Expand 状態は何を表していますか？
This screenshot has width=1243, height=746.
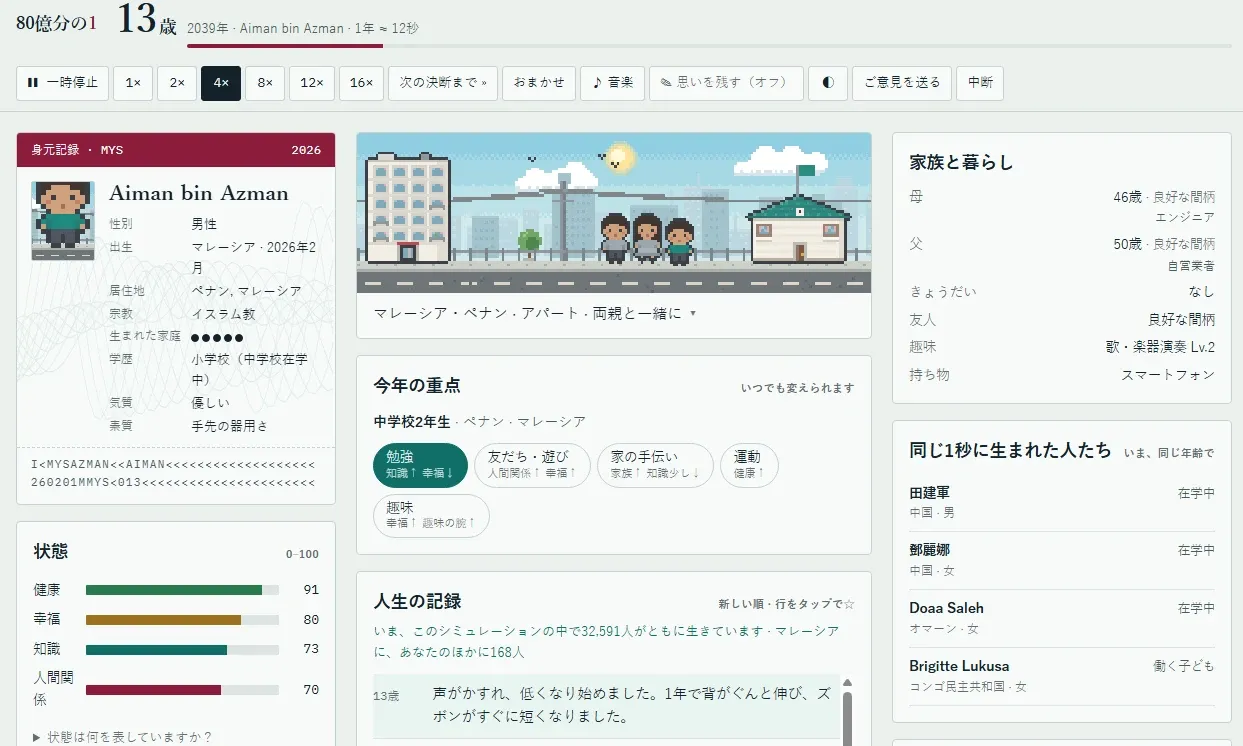122,737
